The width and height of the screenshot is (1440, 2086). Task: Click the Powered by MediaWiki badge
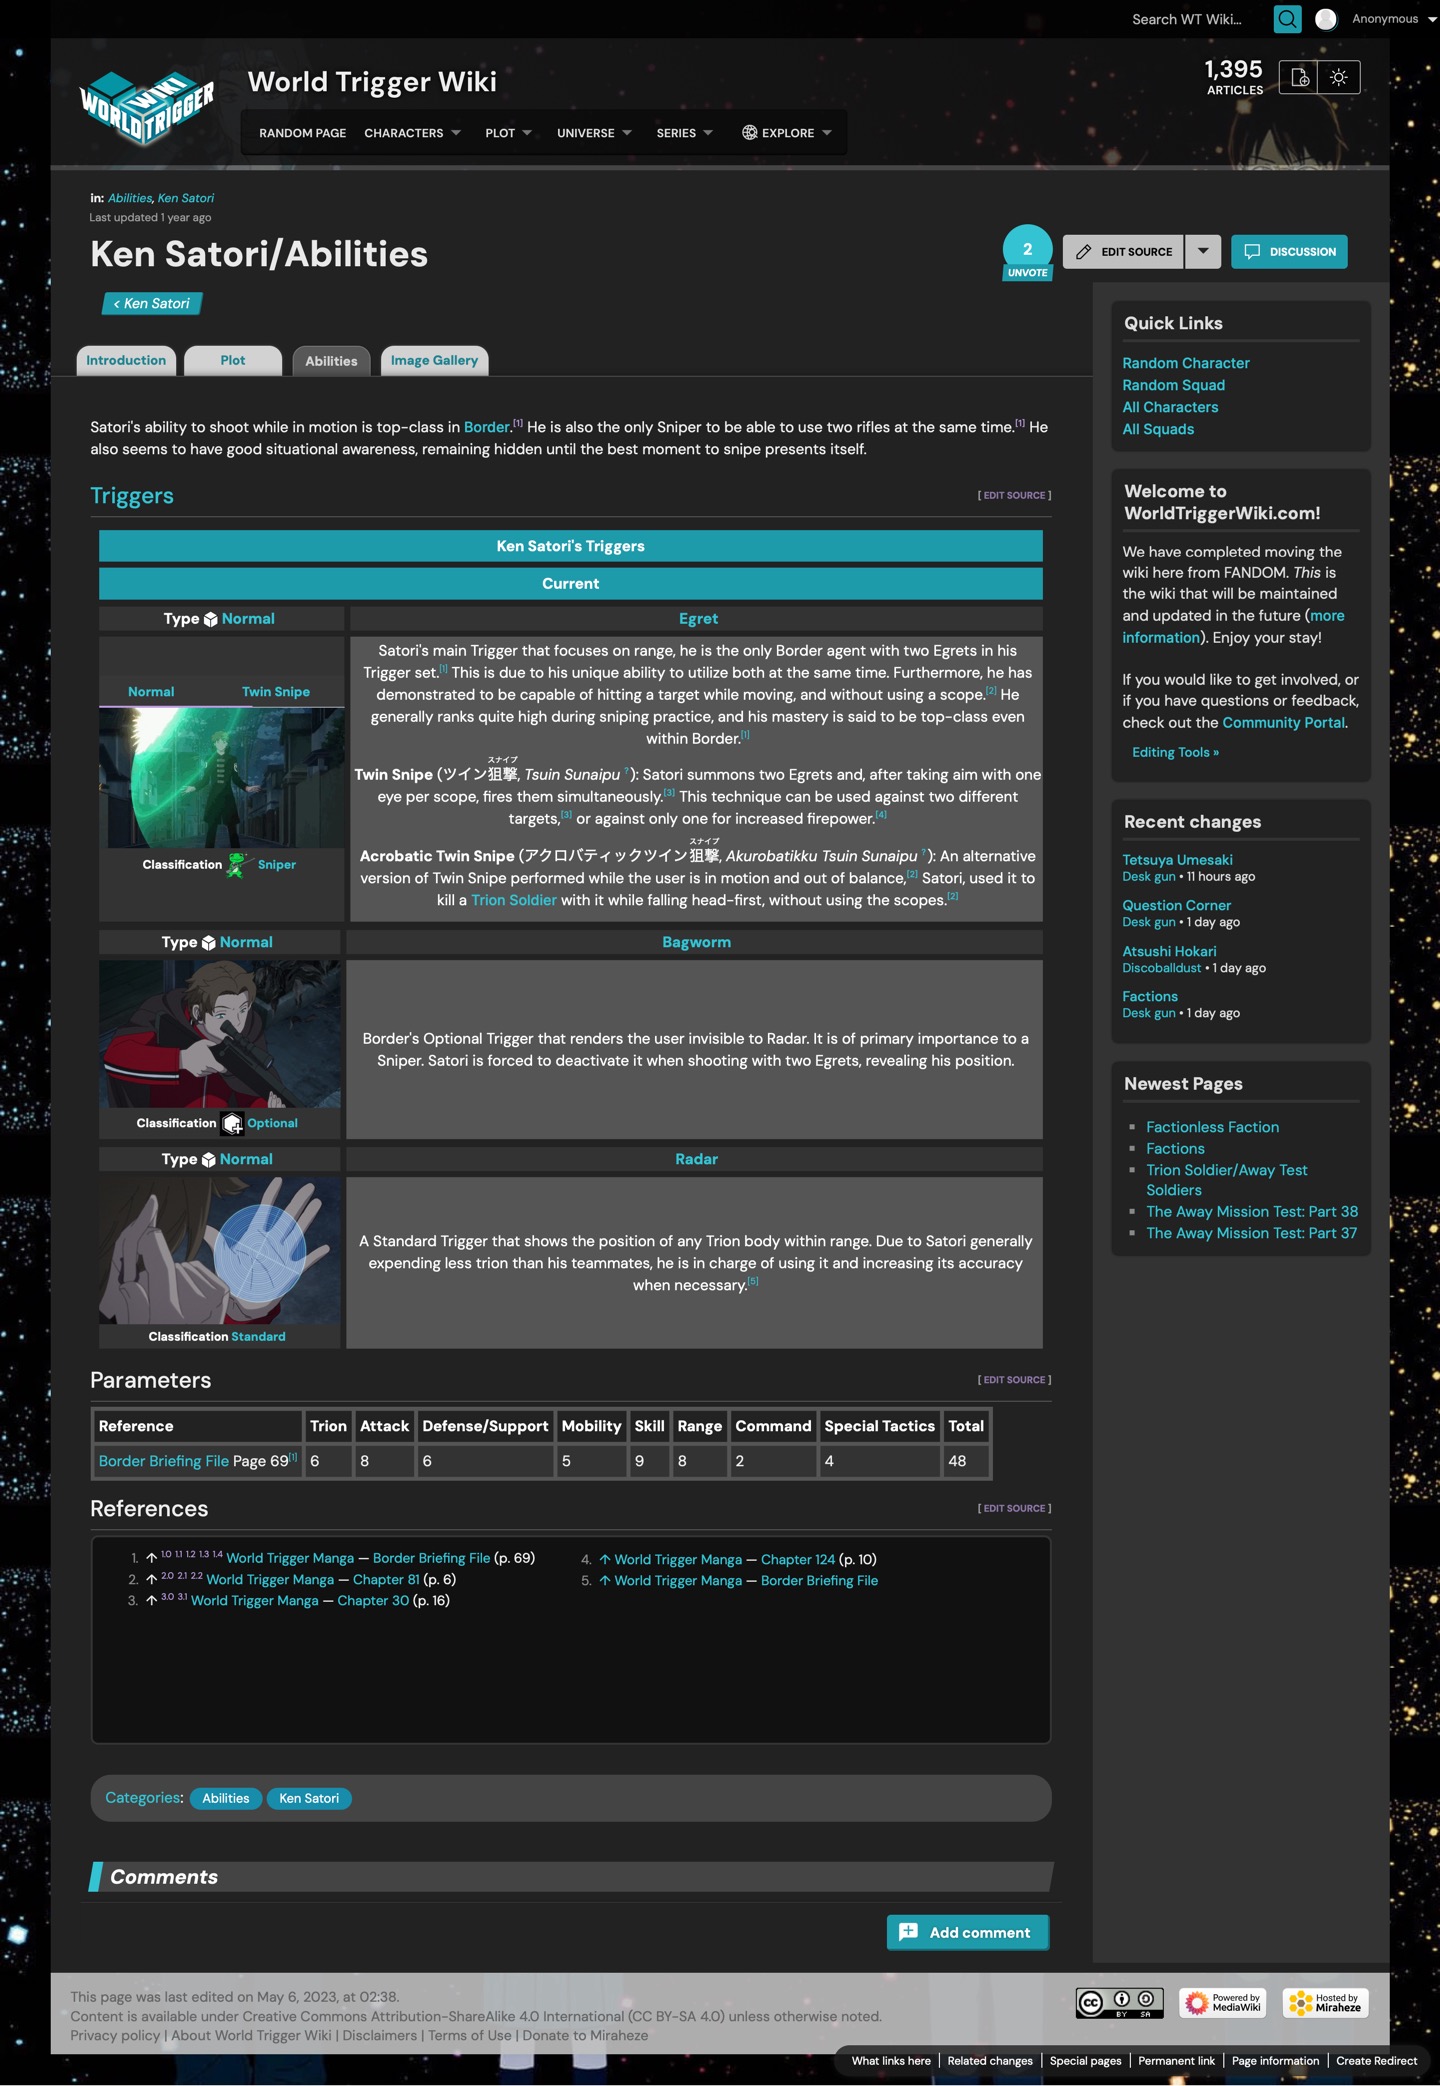1222,2002
